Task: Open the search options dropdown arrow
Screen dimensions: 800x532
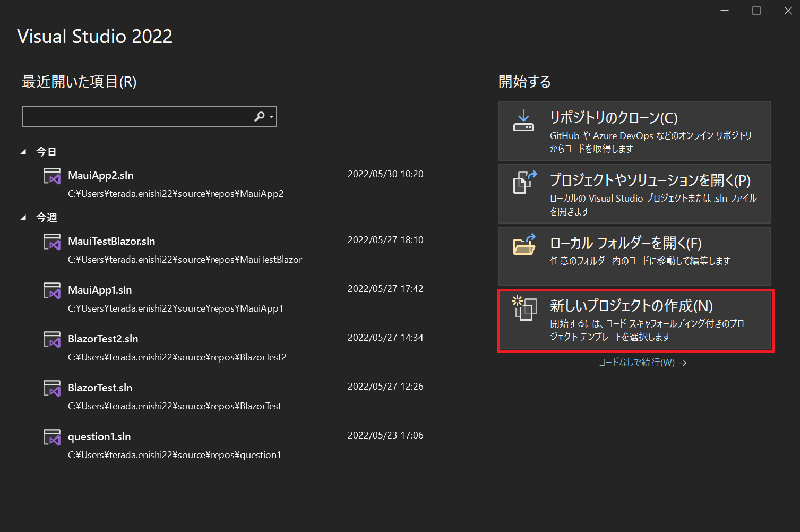Action: [271, 117]
